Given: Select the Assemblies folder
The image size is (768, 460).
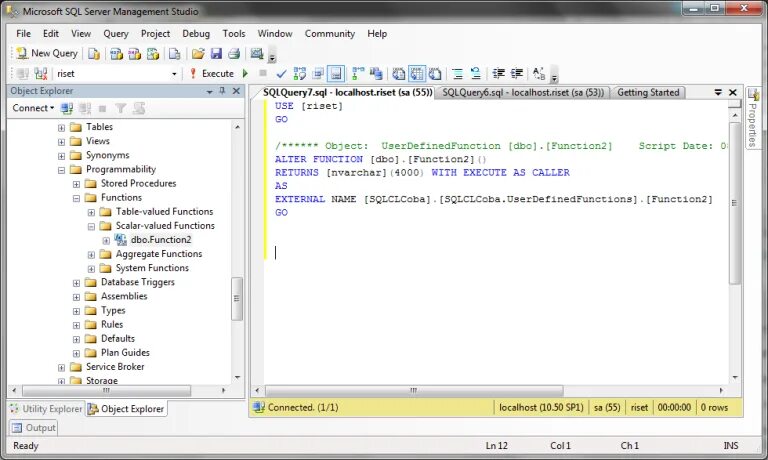Looking at the screenshot, I should [x=124, y=296].
